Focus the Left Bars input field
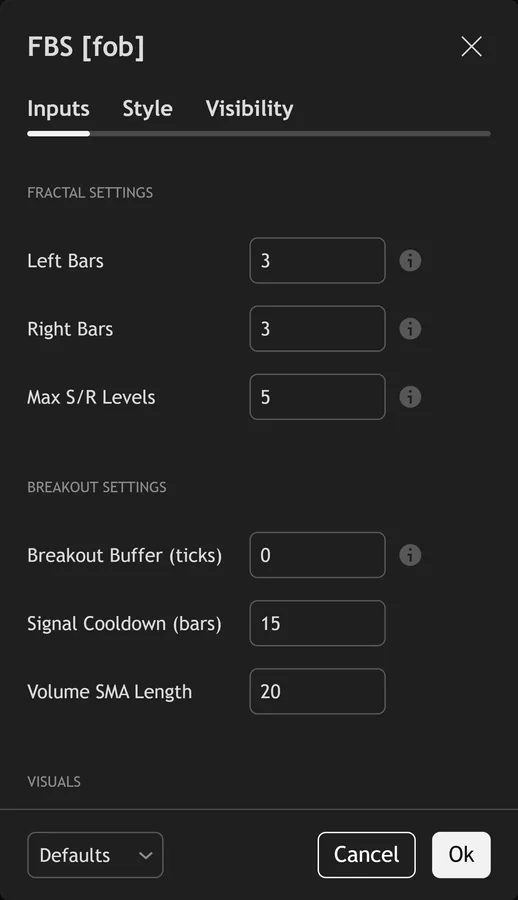The height and width of the screenshot is (900, 518). coord(318,261)
